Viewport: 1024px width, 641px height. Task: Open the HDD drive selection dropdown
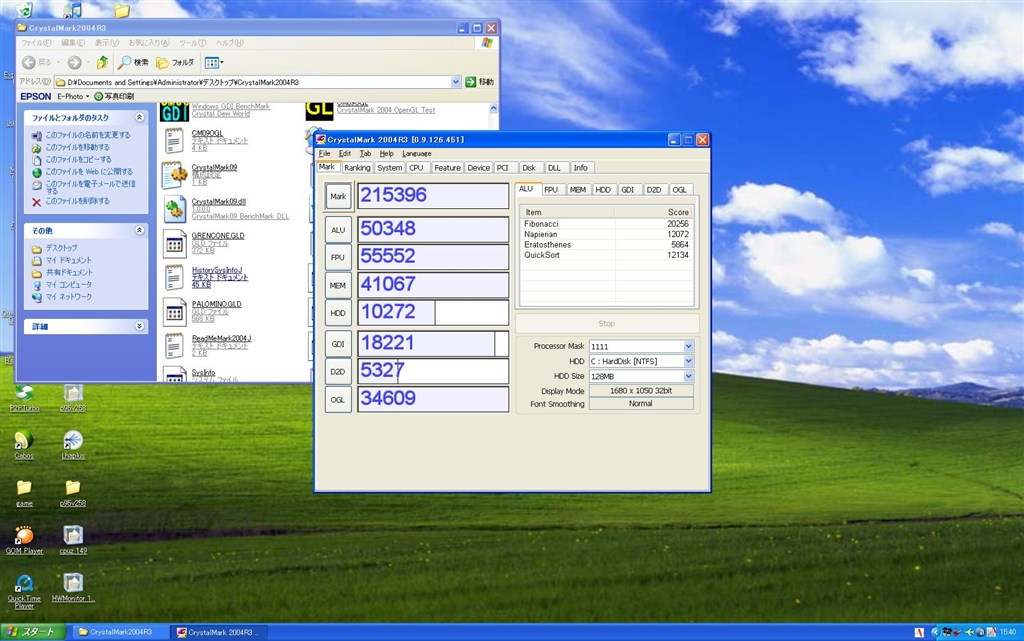tap(688, 361)
